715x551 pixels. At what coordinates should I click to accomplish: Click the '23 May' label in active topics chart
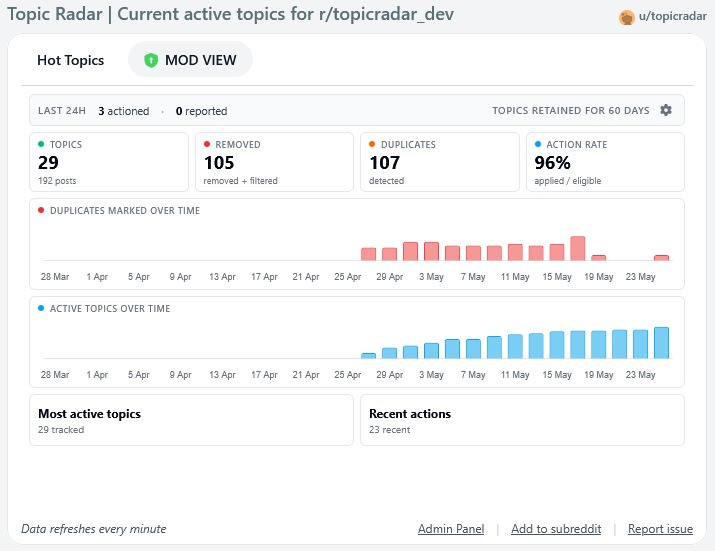pos(640,374)
